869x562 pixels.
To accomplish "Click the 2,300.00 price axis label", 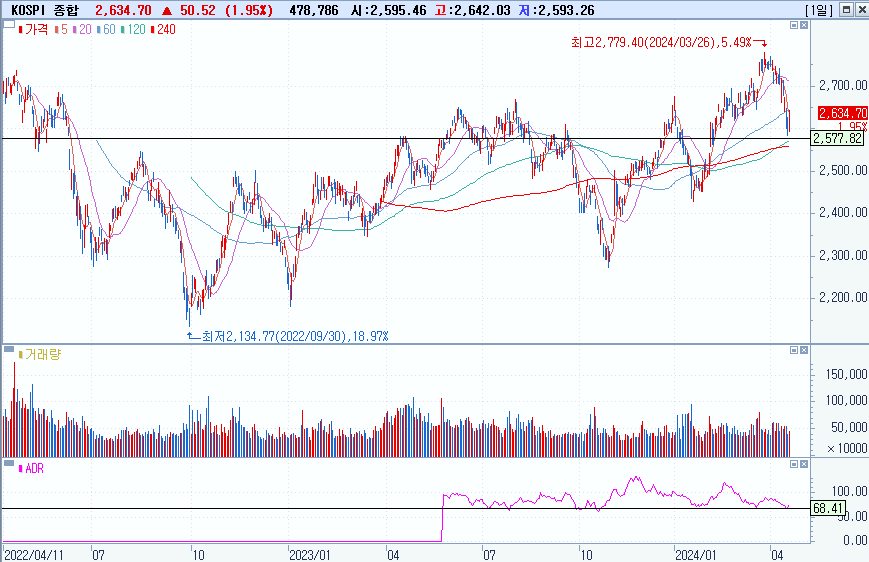I will coord(844,255).
